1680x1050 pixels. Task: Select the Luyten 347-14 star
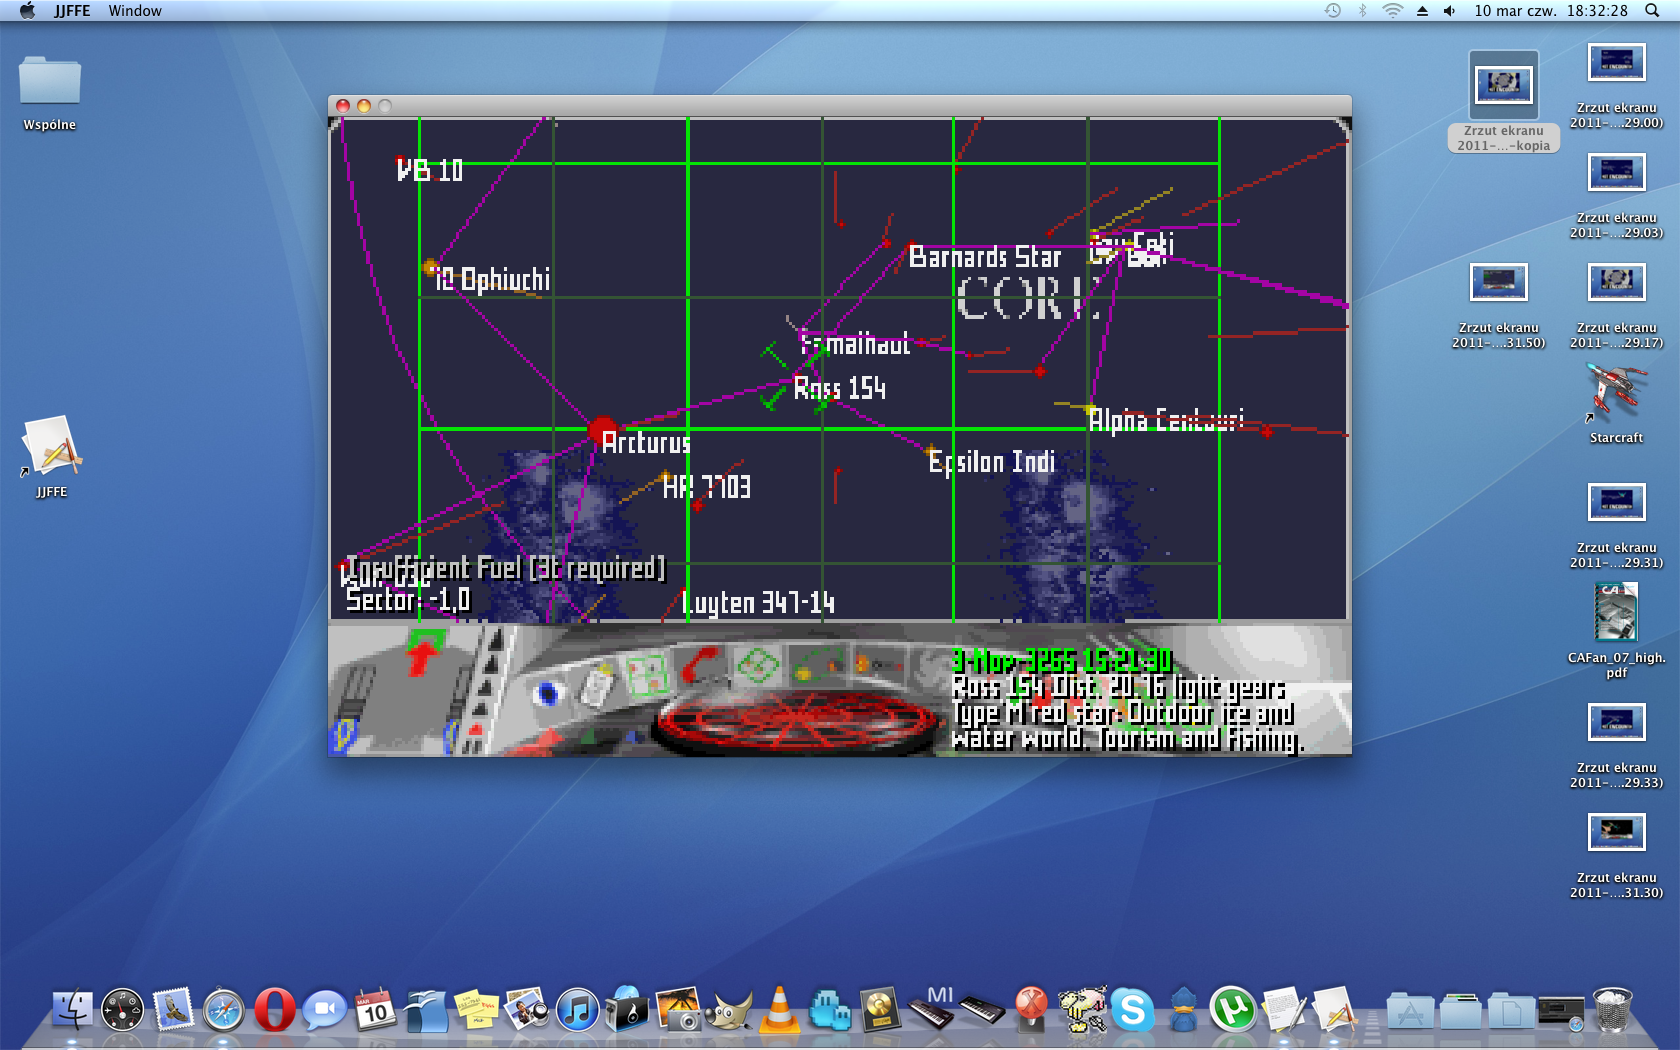[x=757, y=602]
